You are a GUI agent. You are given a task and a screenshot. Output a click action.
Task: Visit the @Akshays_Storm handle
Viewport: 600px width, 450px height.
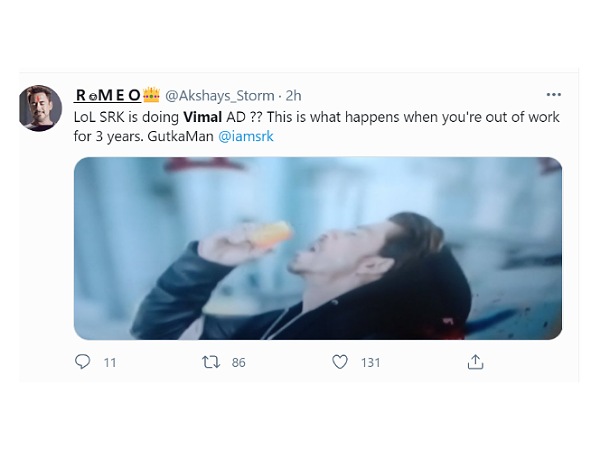[220, 96]
